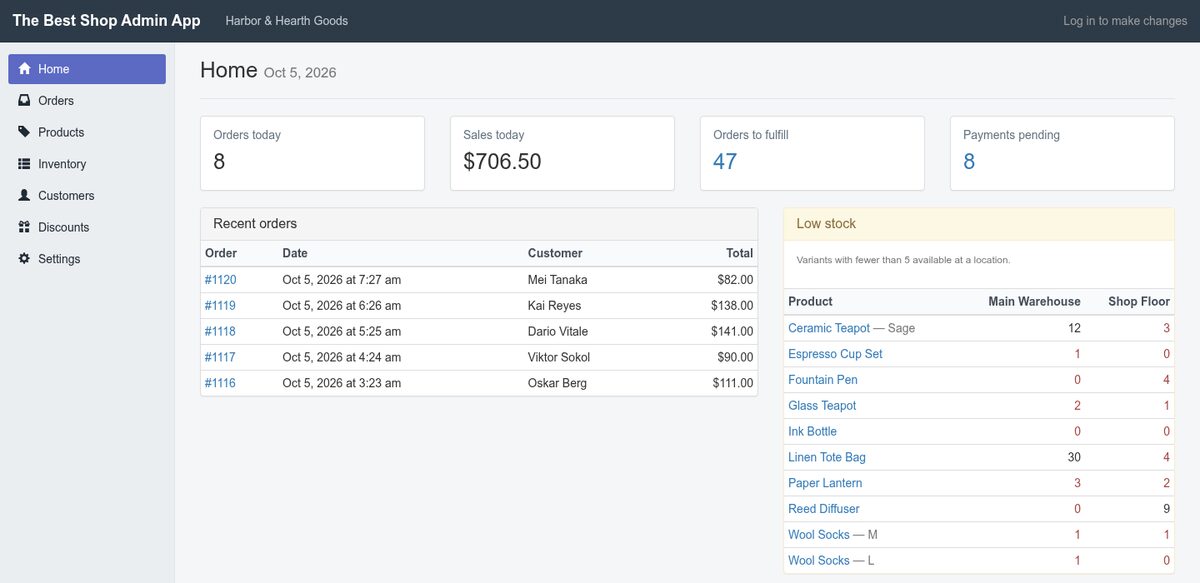Open the Customers list

click(87, 196)
